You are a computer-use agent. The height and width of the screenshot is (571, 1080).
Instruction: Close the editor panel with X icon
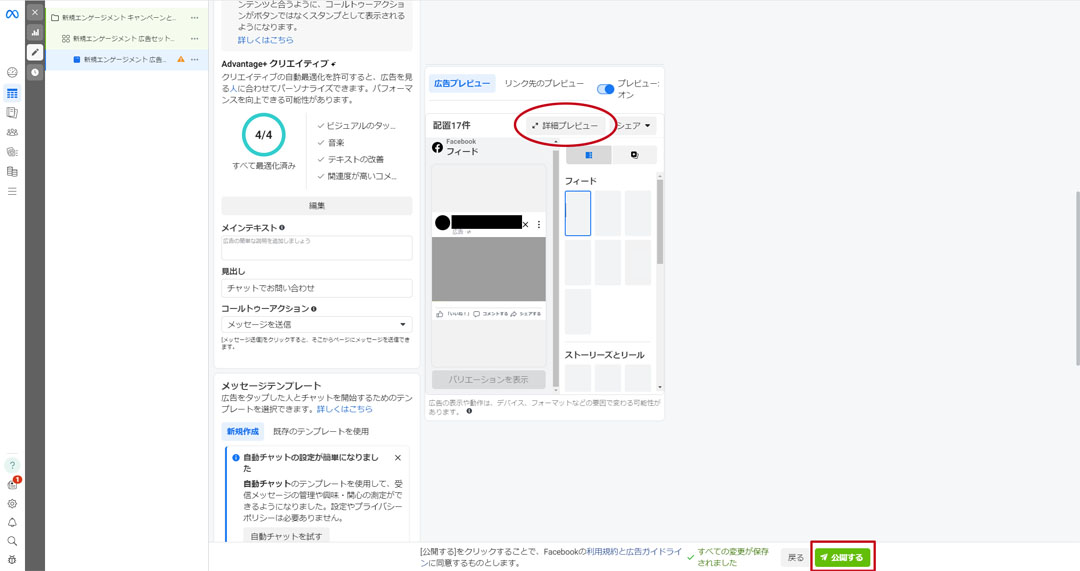coord(35,12)
